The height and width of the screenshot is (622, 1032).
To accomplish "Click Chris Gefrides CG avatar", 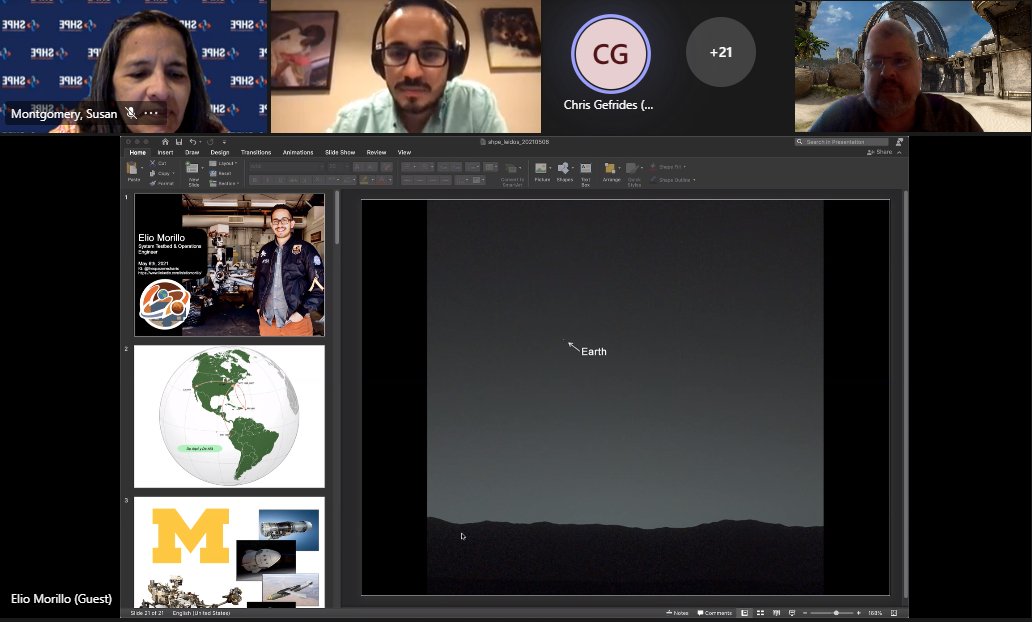I will point(611,54).
